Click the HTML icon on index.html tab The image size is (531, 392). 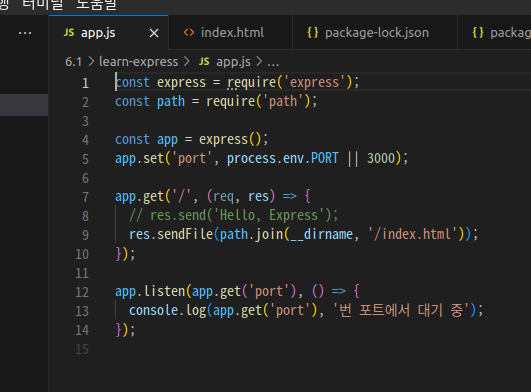189,32
